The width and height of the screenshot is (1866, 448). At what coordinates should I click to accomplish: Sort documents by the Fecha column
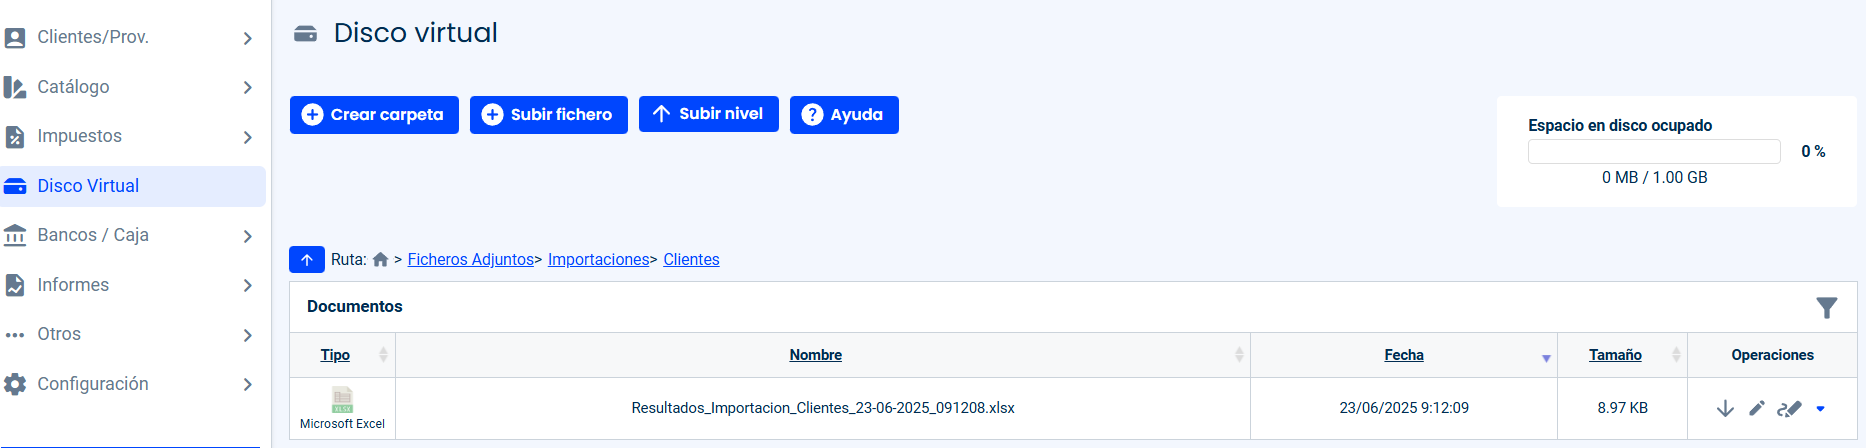click(1403, 355)
